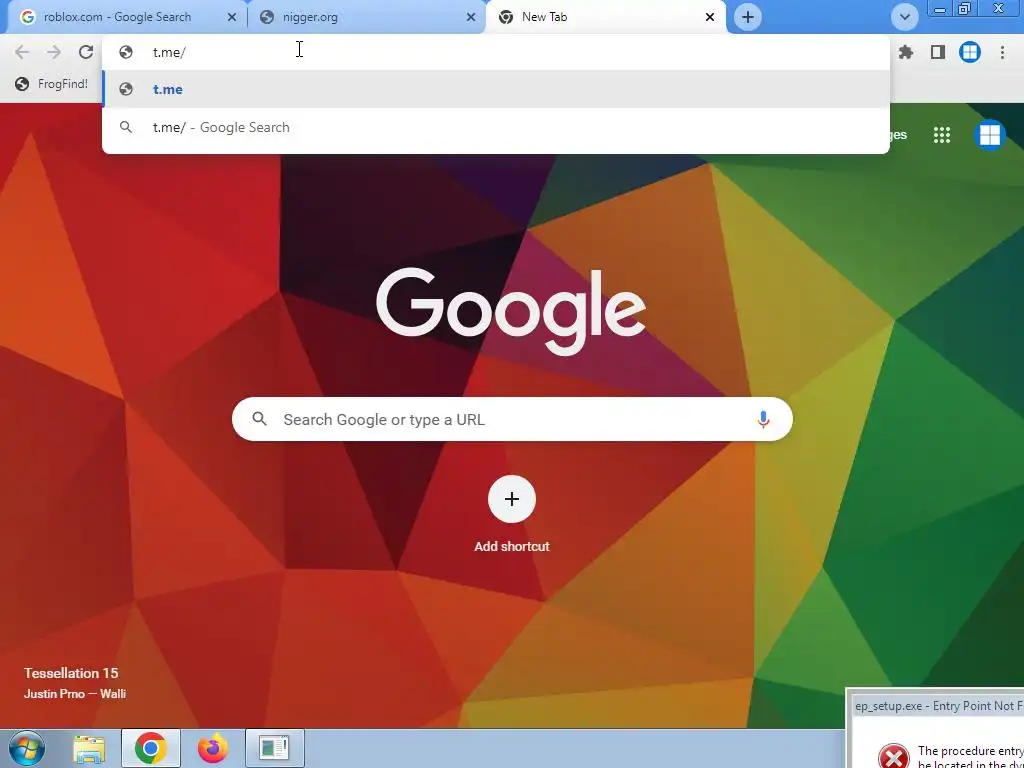
Task: Click the address bar containing t.me/
Action: click(496, 52)
